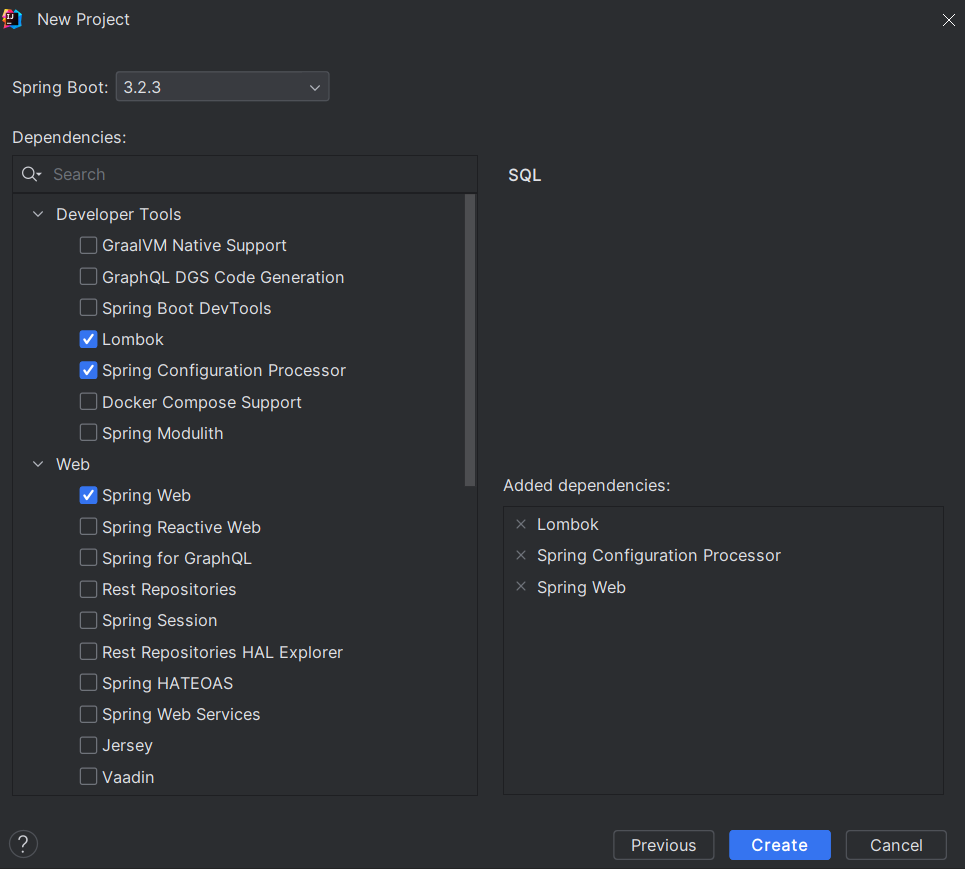Enable Rest Repositories HAL Explorer
The width and height of the screenshot is (965, 869).
pyautogui.click(x=89, y=652)
